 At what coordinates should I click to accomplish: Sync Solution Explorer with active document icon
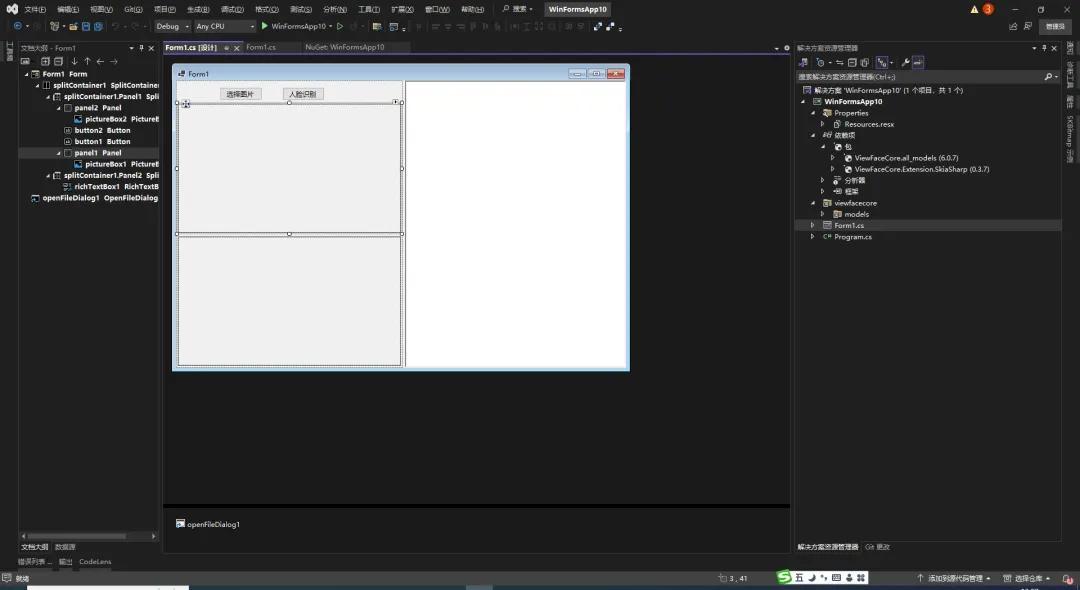[839, 62]
